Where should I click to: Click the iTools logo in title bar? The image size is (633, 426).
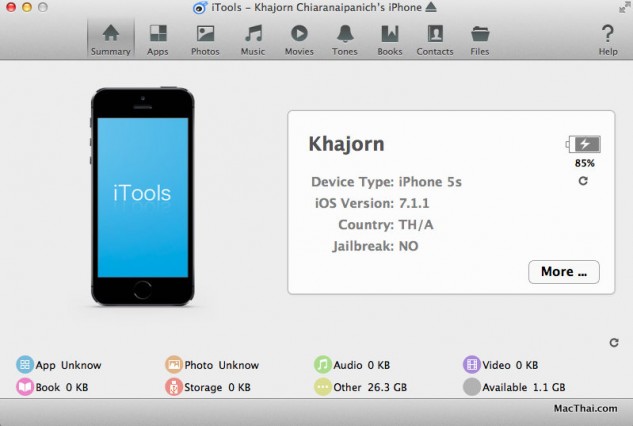[200, 7]
